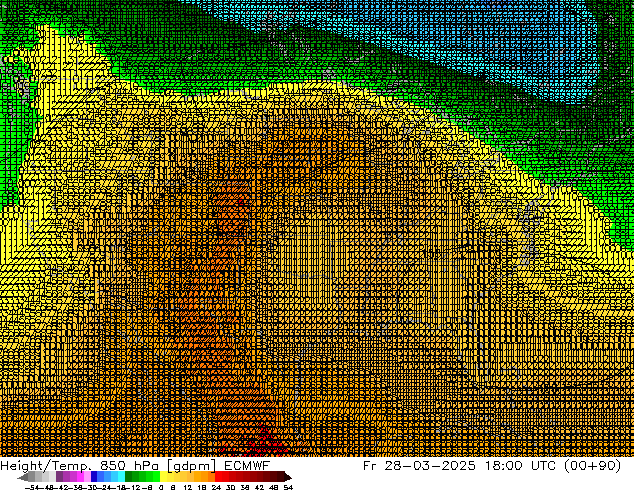Click the '(00+90)' forecast offset text
634x490 pixels.
point(593,466)
